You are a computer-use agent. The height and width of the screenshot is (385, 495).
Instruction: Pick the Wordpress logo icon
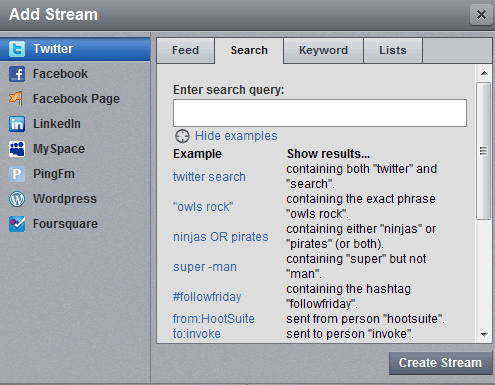tap(17, 199)
